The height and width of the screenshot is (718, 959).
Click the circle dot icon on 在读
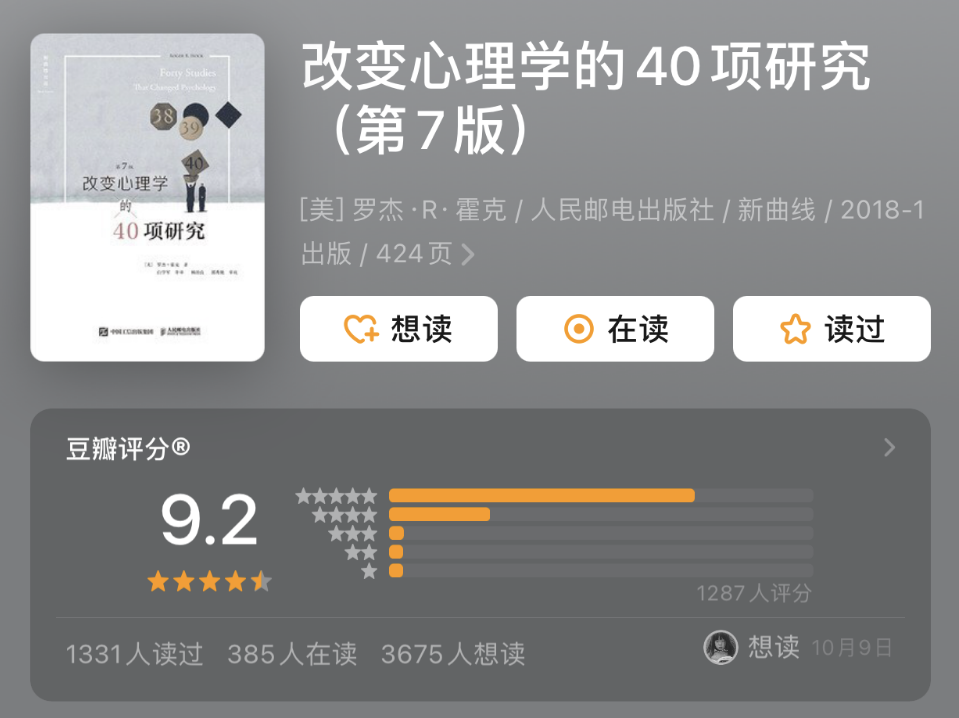[579, 329]
